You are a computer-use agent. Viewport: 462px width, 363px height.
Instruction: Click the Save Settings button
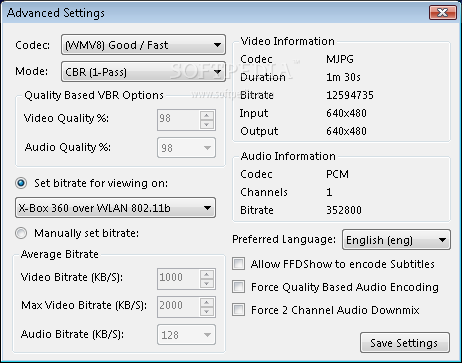click(405, 342)
